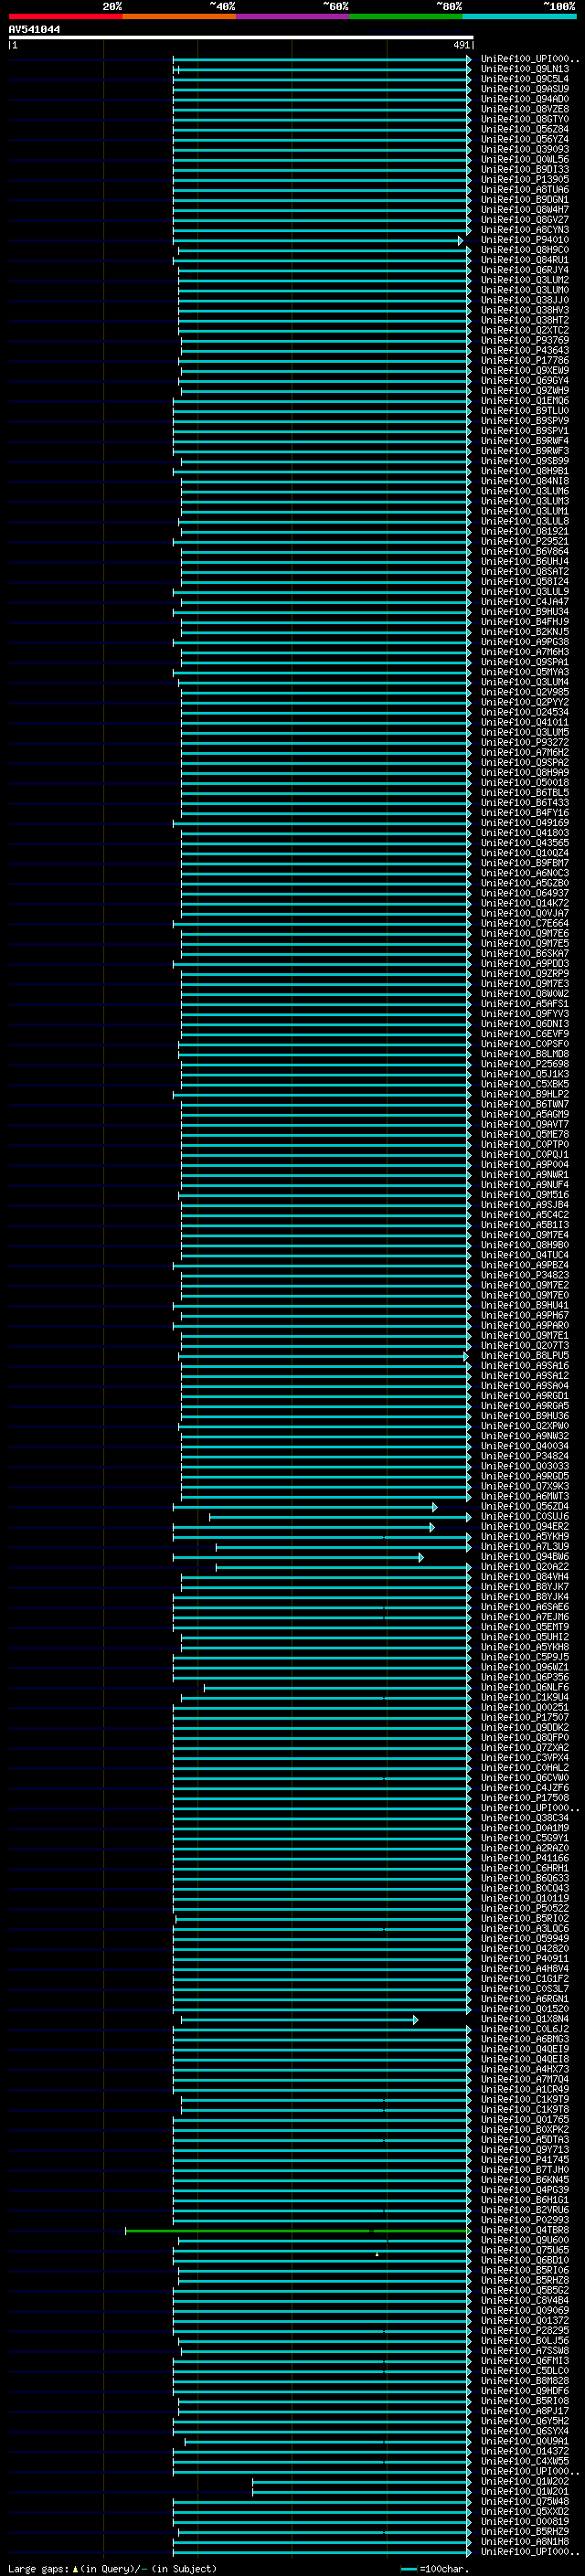This screenshot has height=2576, width=585.
Task: Click the UniRef100_C3VPX4 label
Action: 524,1757
